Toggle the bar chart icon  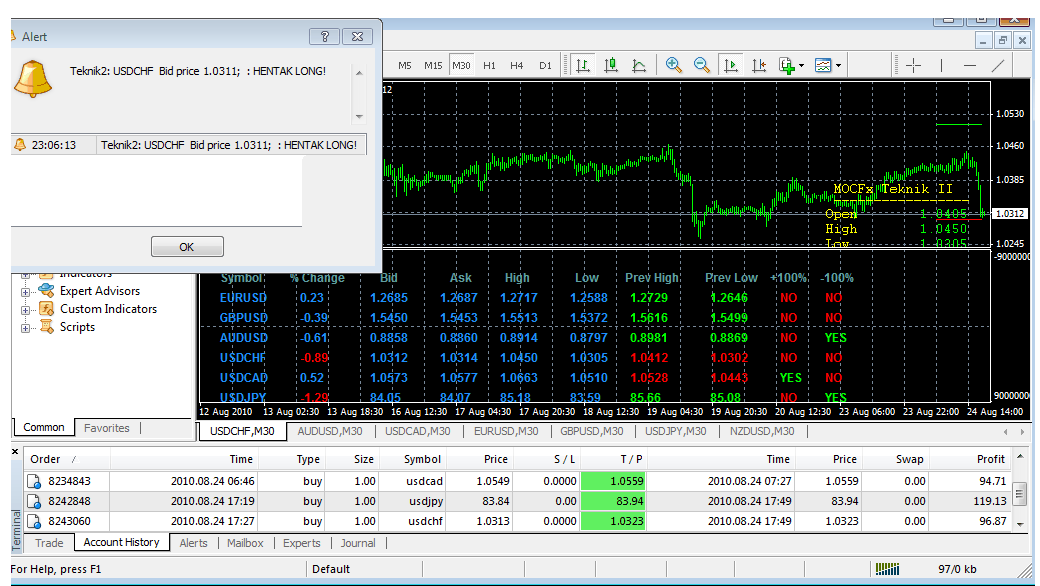pos(583,65)
